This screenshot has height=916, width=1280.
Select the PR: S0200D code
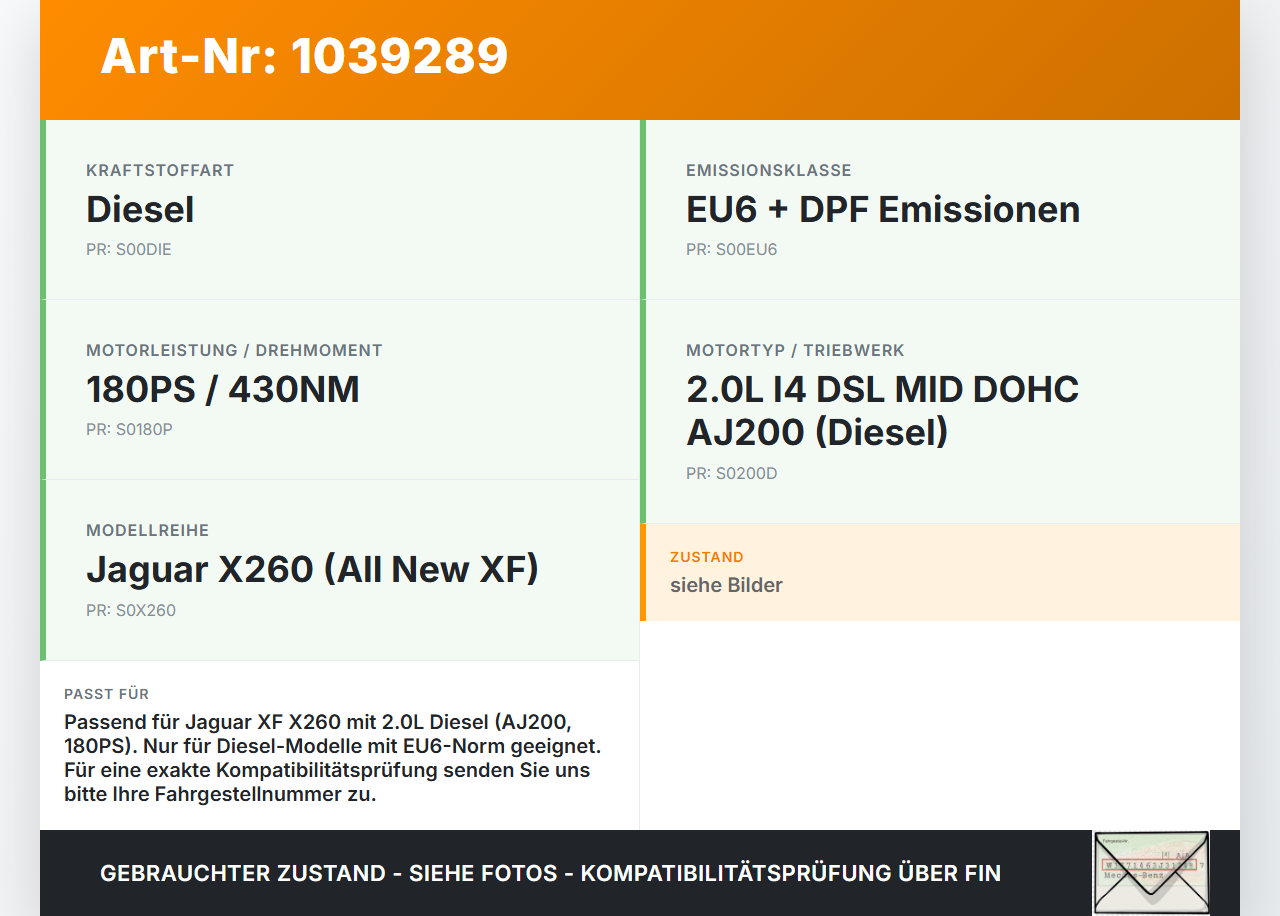click(x=731, y=473)
